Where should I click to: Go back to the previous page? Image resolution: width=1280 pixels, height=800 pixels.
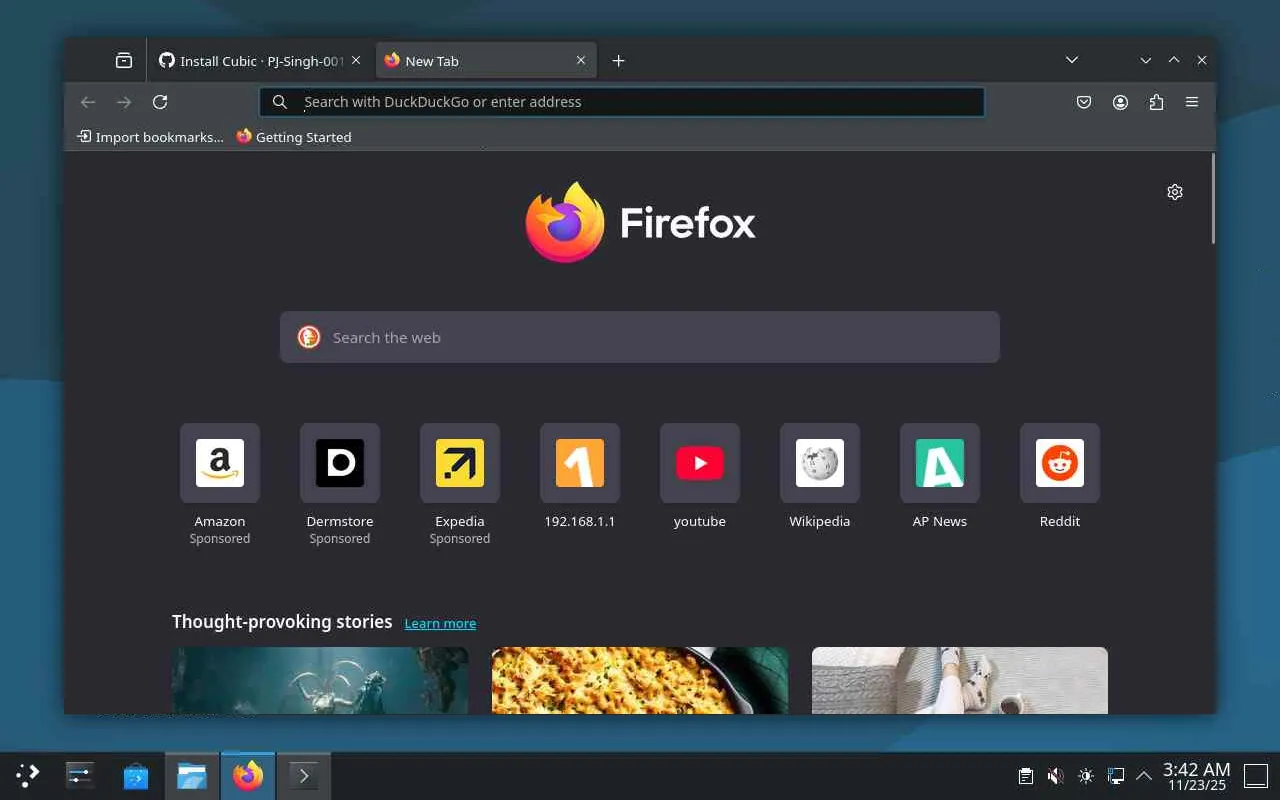[88, 102]
